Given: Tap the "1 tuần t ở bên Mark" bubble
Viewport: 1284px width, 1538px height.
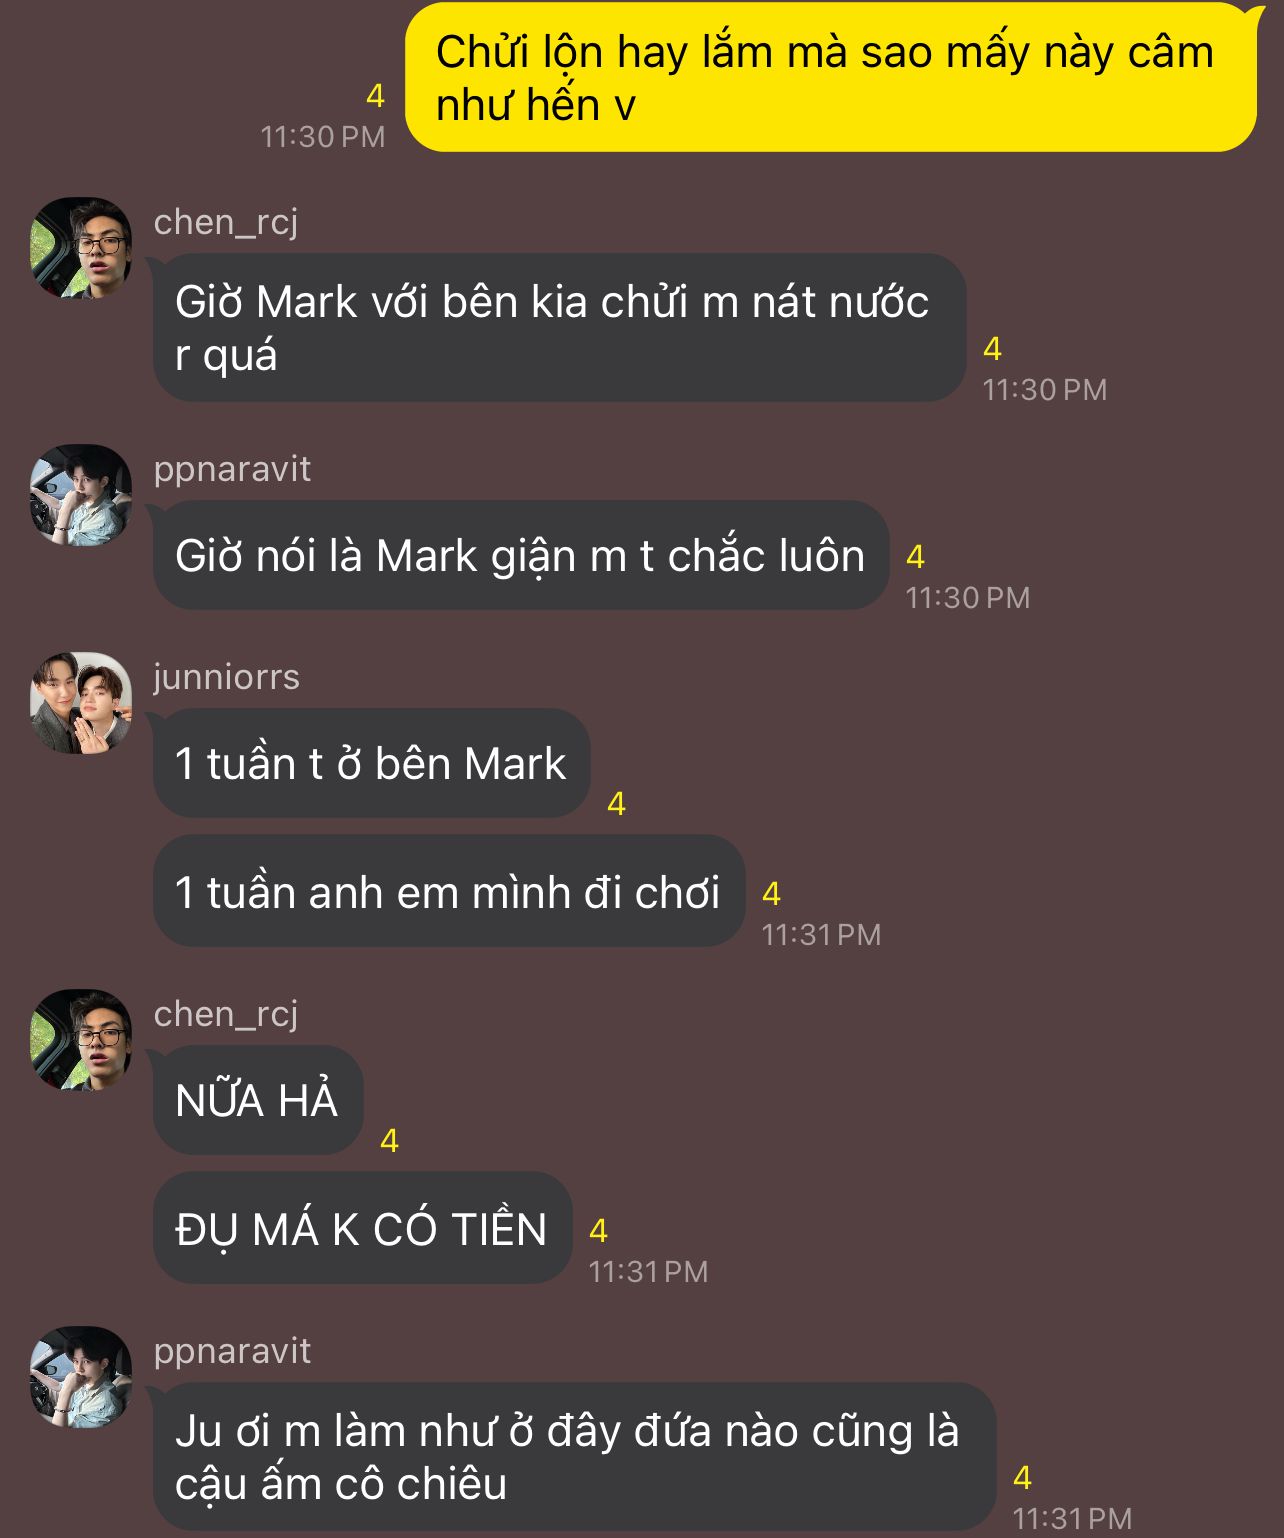Looking at the screenshot, I should click(371, 763).
